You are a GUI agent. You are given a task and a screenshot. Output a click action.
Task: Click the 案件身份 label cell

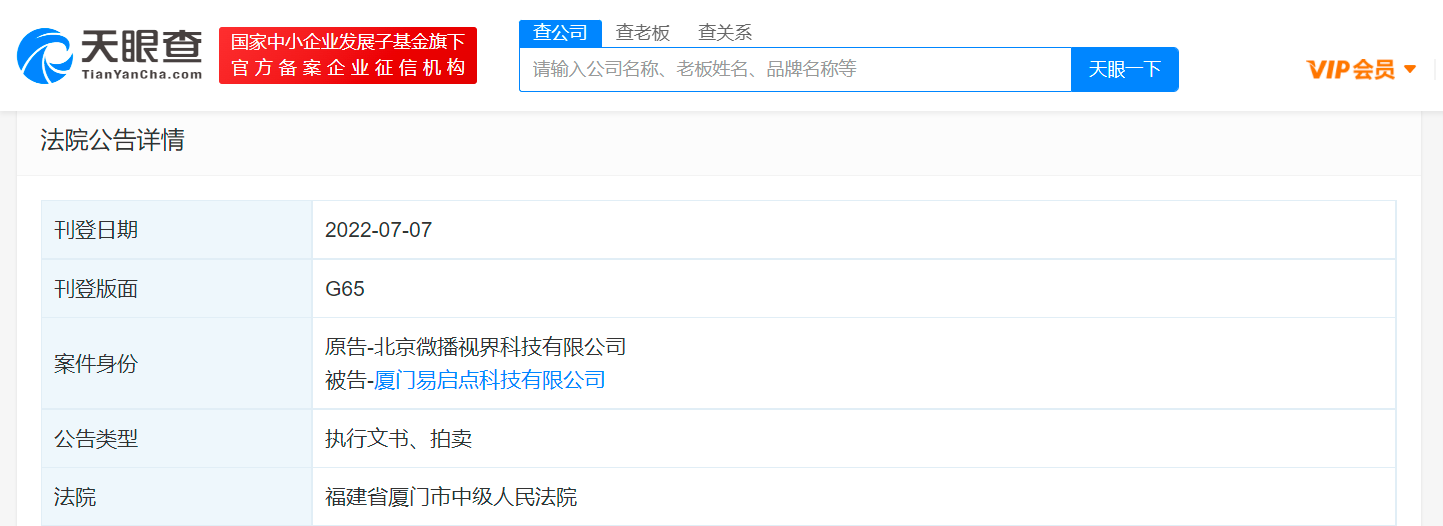pyautogui.click(x=177, y=364)
